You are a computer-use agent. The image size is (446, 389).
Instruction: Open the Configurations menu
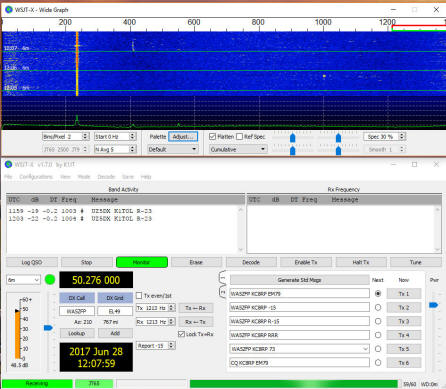36,177
